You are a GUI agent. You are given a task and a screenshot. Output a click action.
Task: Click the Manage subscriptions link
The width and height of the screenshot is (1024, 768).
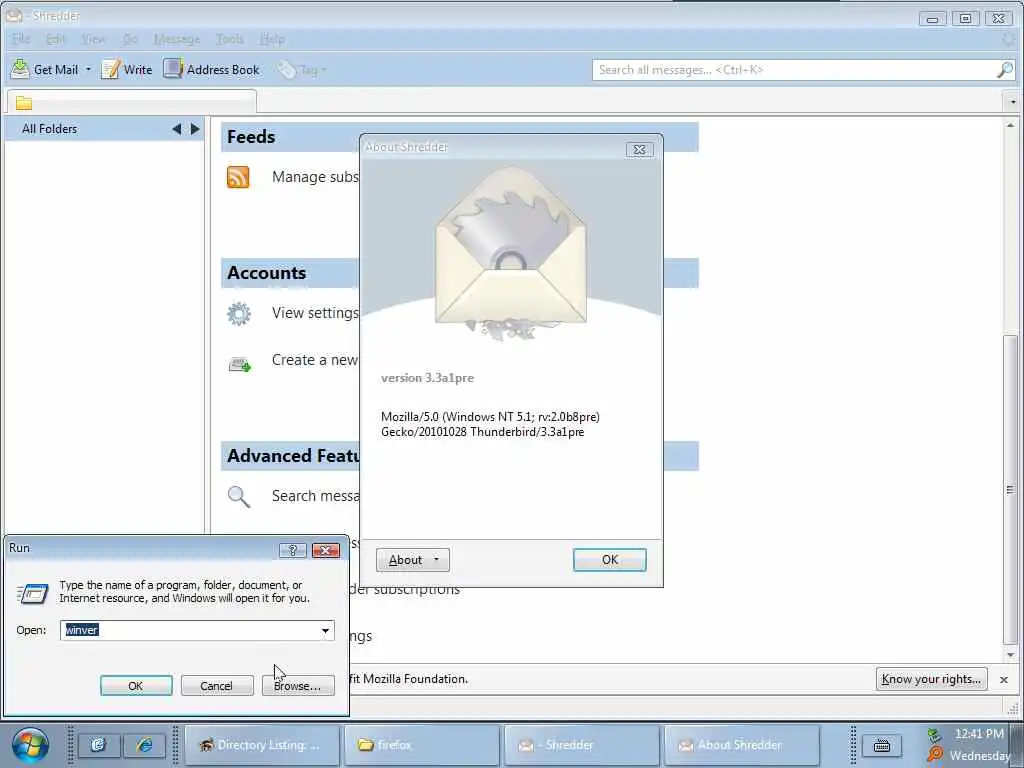[x=315, y=177]
